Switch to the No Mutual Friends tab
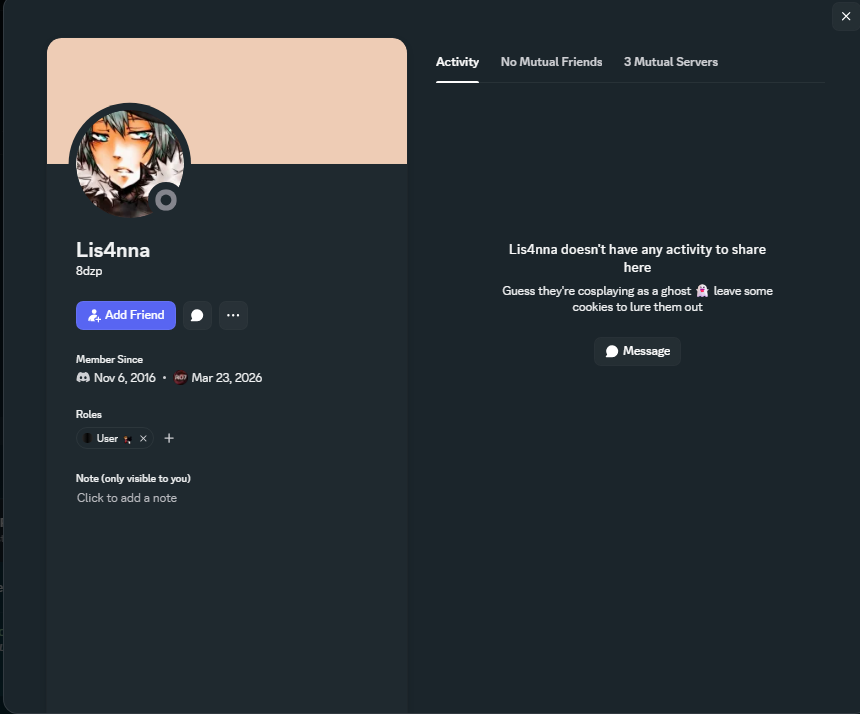 click(x=551, y=62)
